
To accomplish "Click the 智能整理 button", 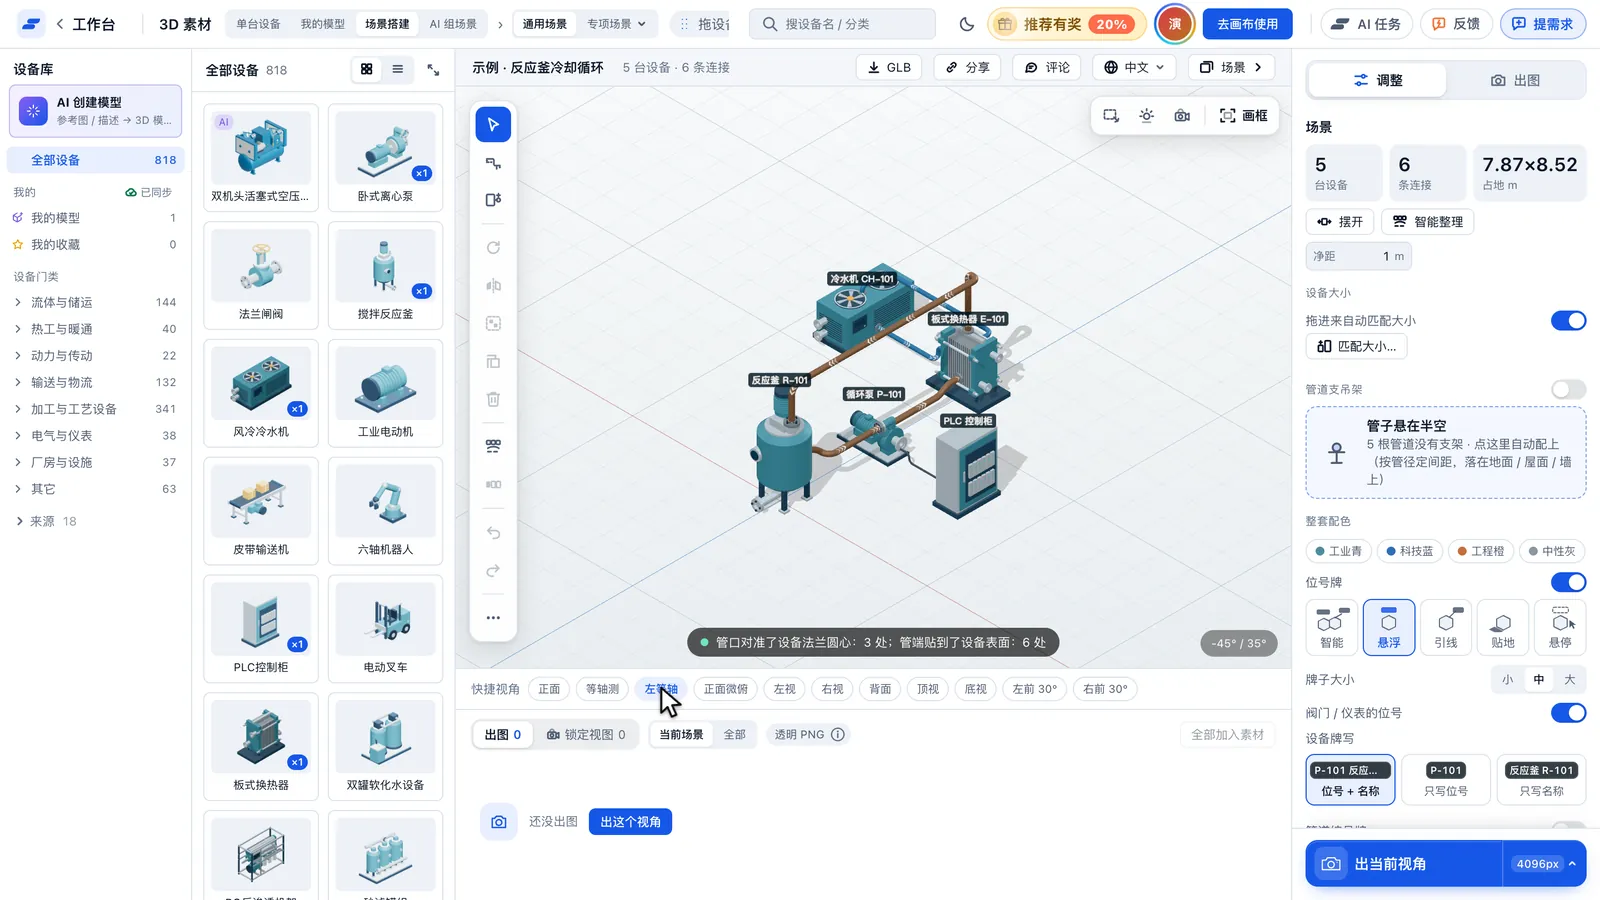I will [1428, 222].
